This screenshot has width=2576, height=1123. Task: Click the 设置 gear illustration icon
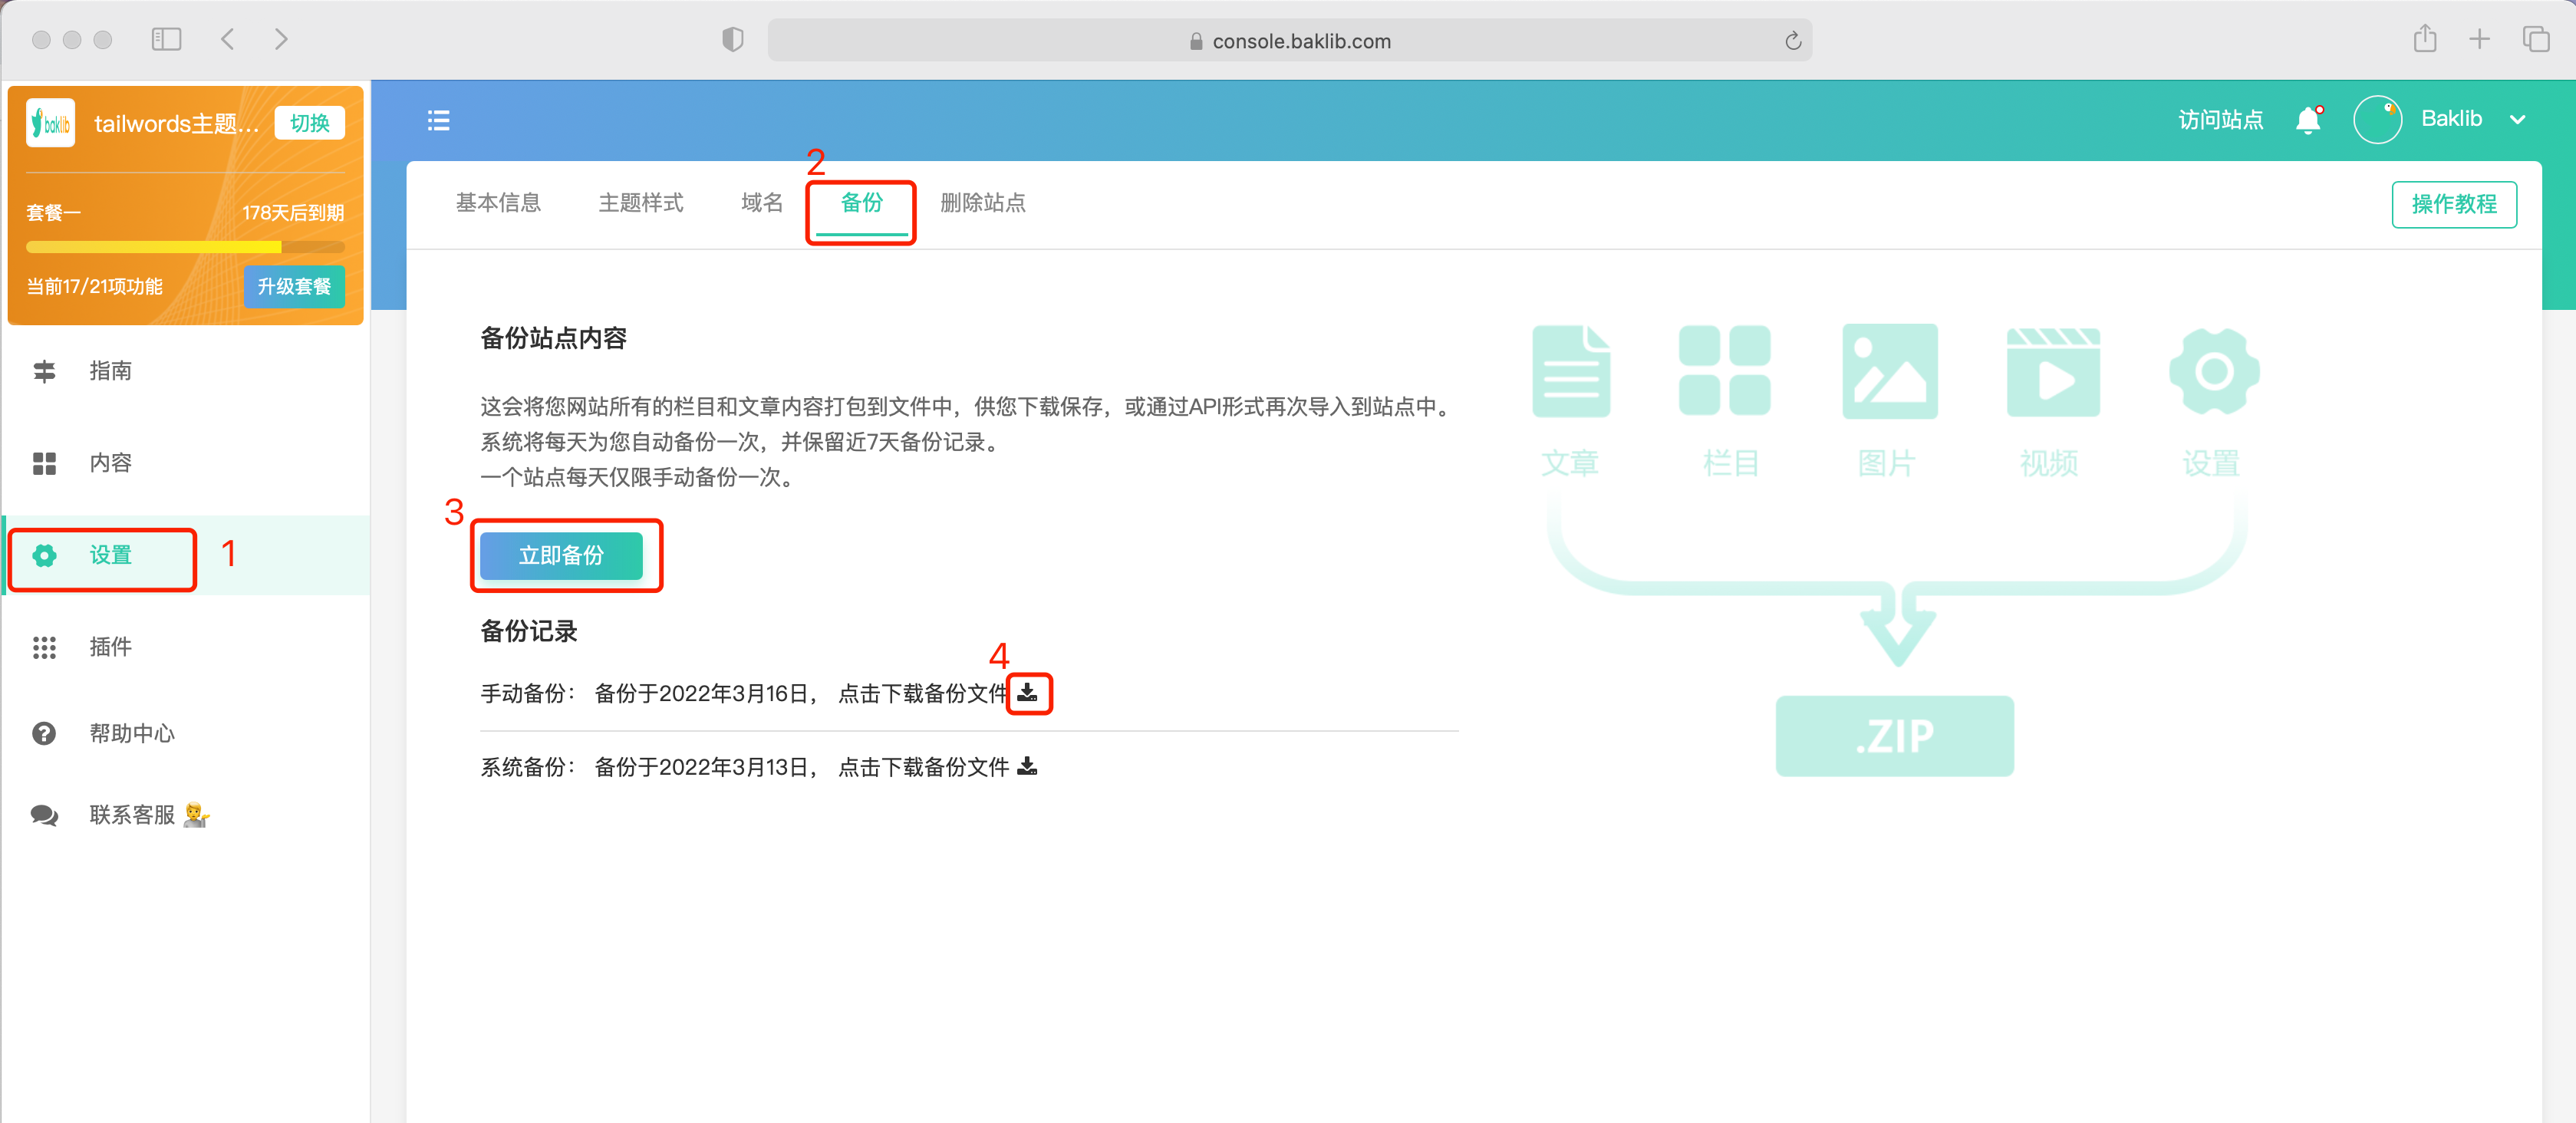(2214, 372)
